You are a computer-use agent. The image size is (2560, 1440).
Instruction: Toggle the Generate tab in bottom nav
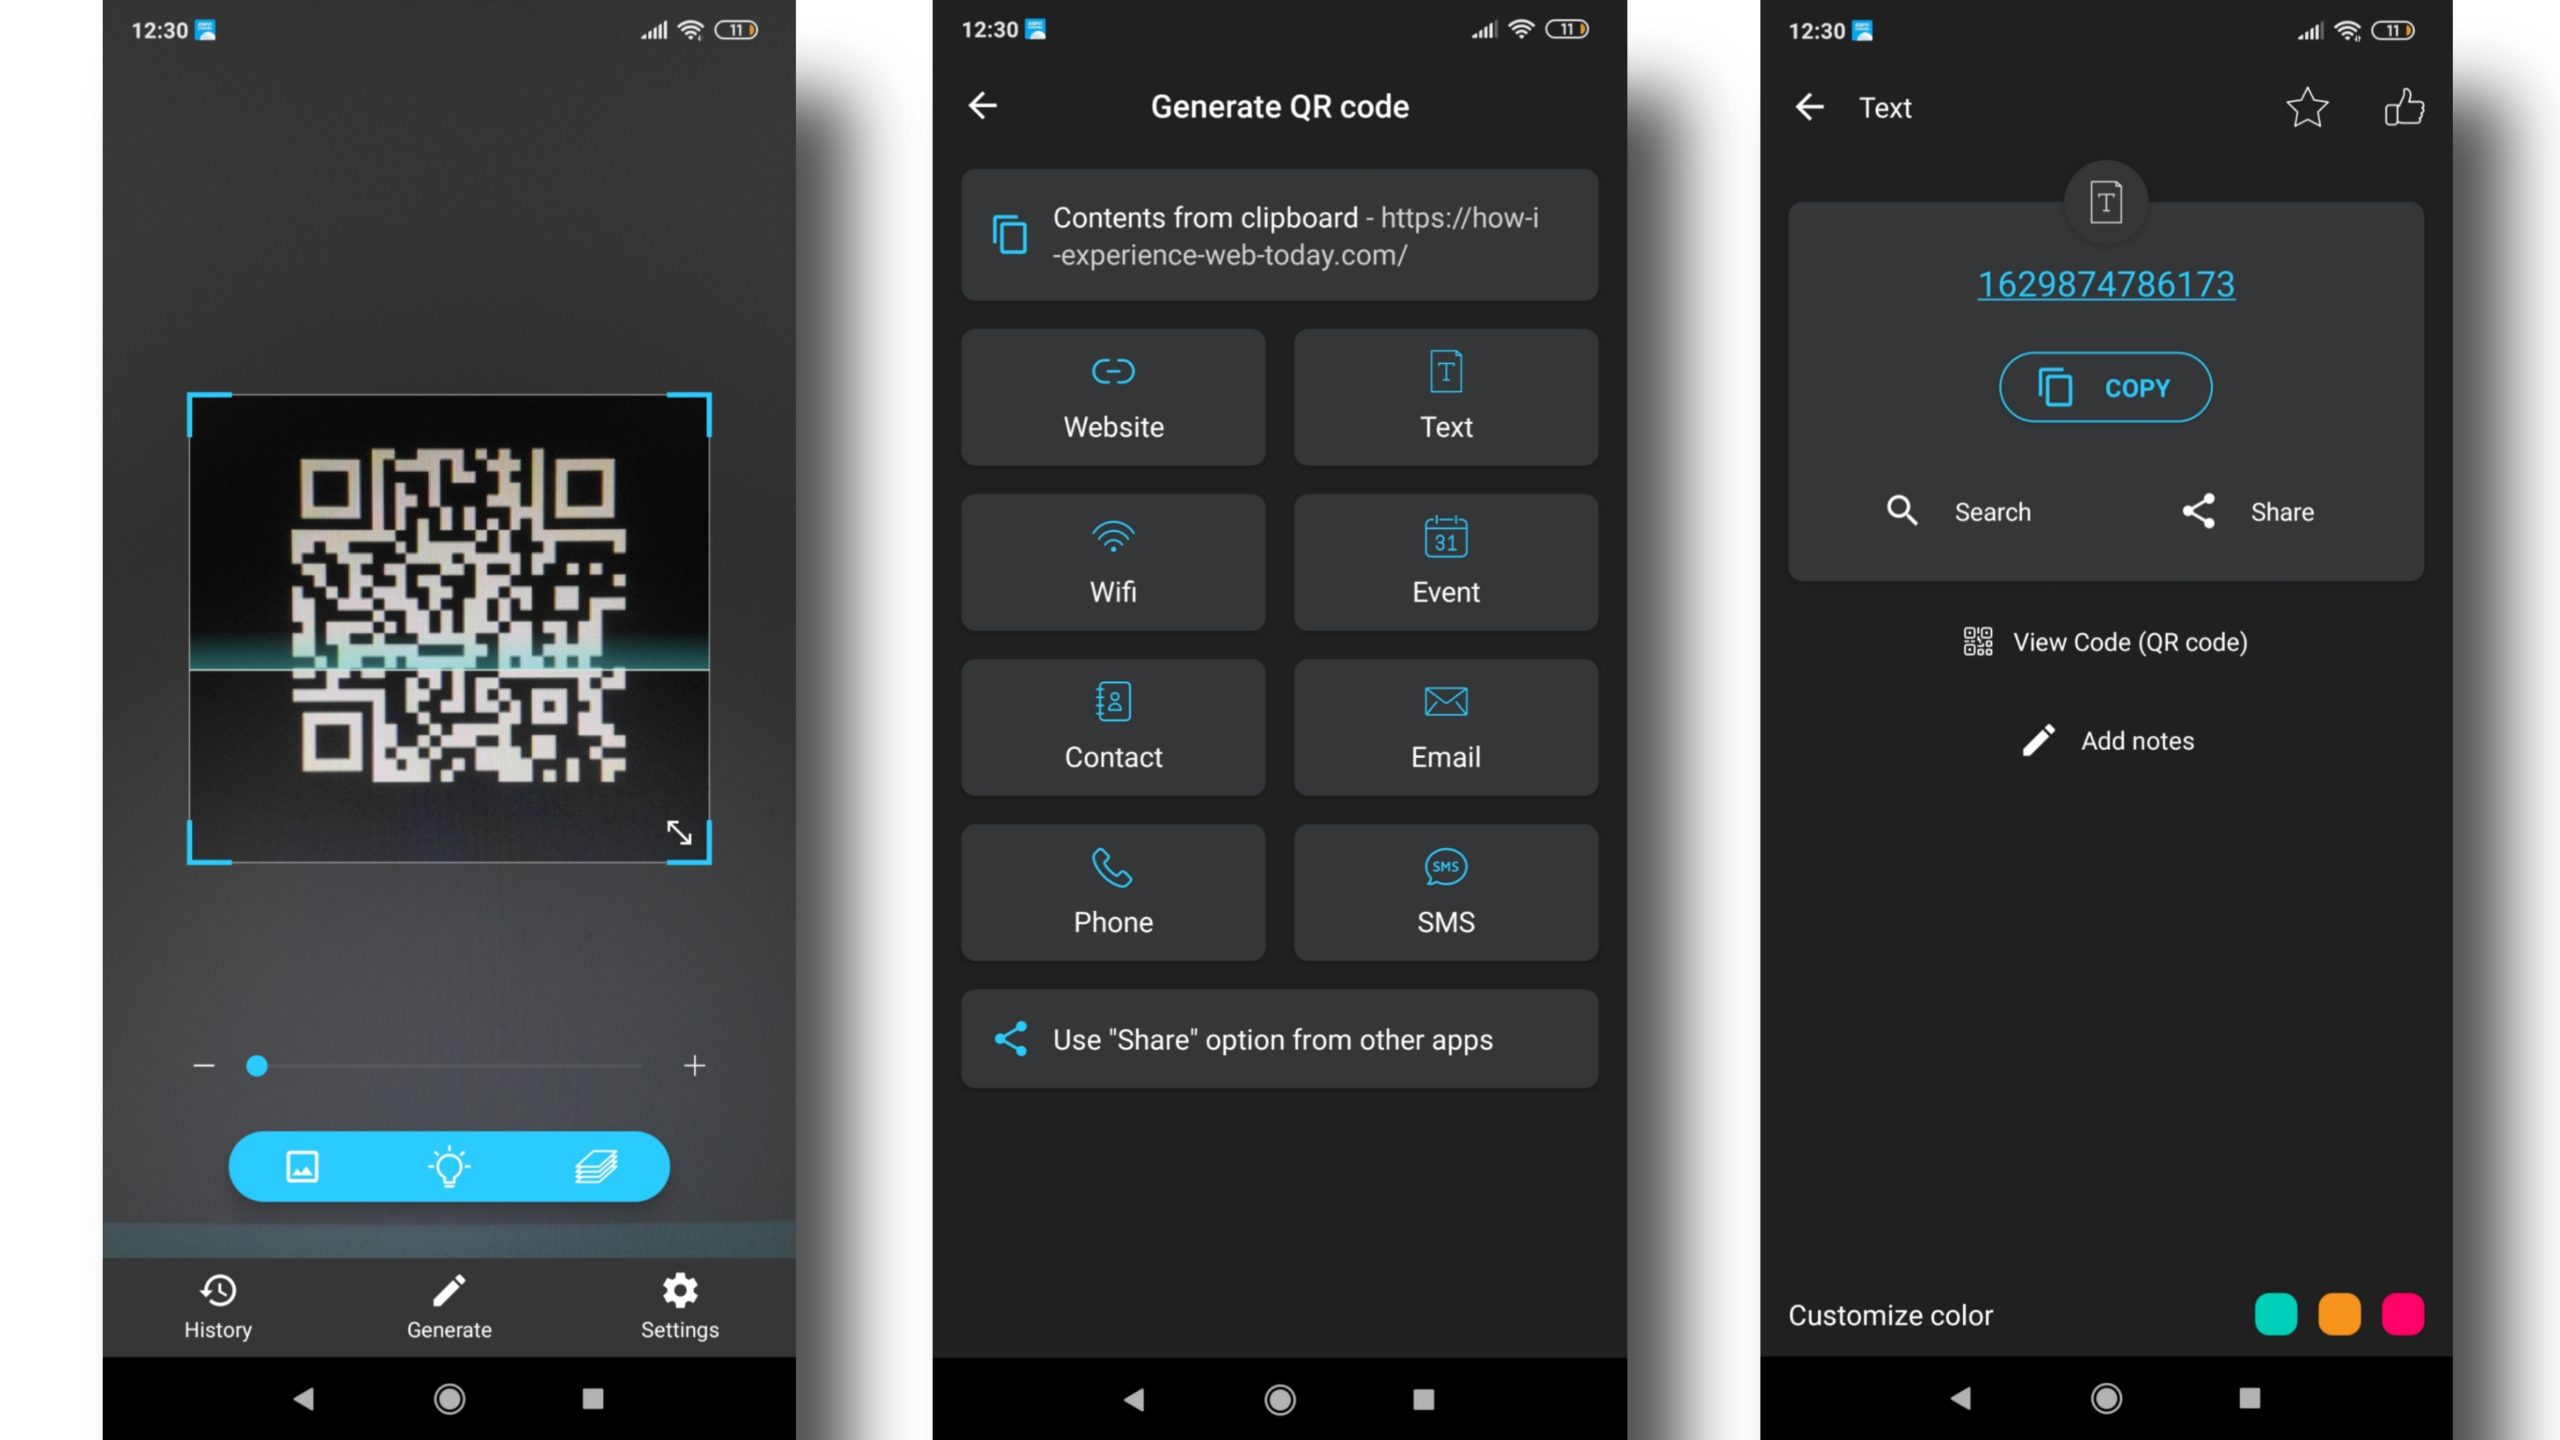point(448,1305)
